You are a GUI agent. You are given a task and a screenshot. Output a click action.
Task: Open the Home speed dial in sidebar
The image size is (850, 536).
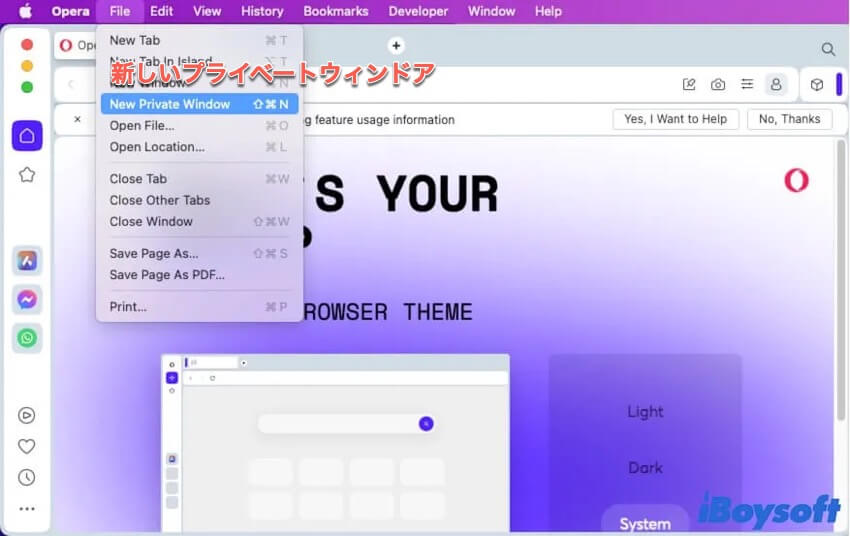pyautogui.click(x=27, y=136)
